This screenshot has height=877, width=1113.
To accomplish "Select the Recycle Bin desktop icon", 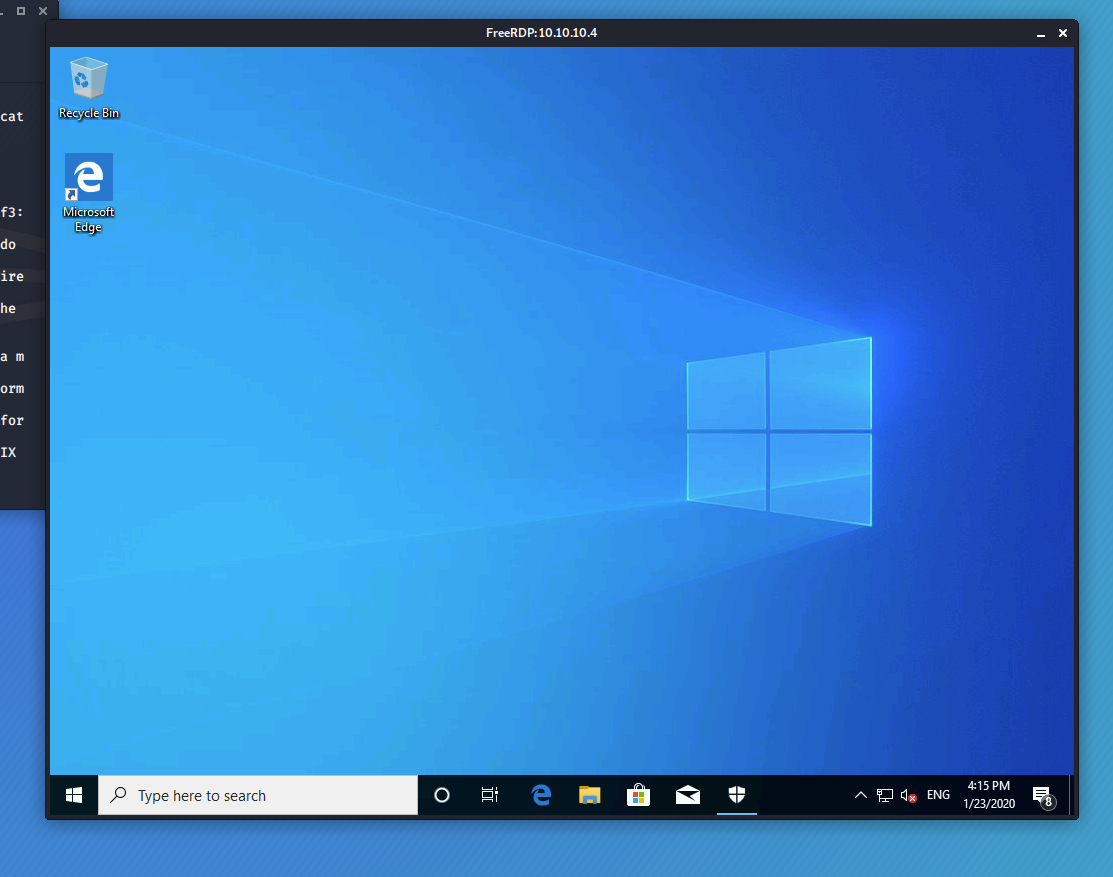I will [x=89, y=88].
